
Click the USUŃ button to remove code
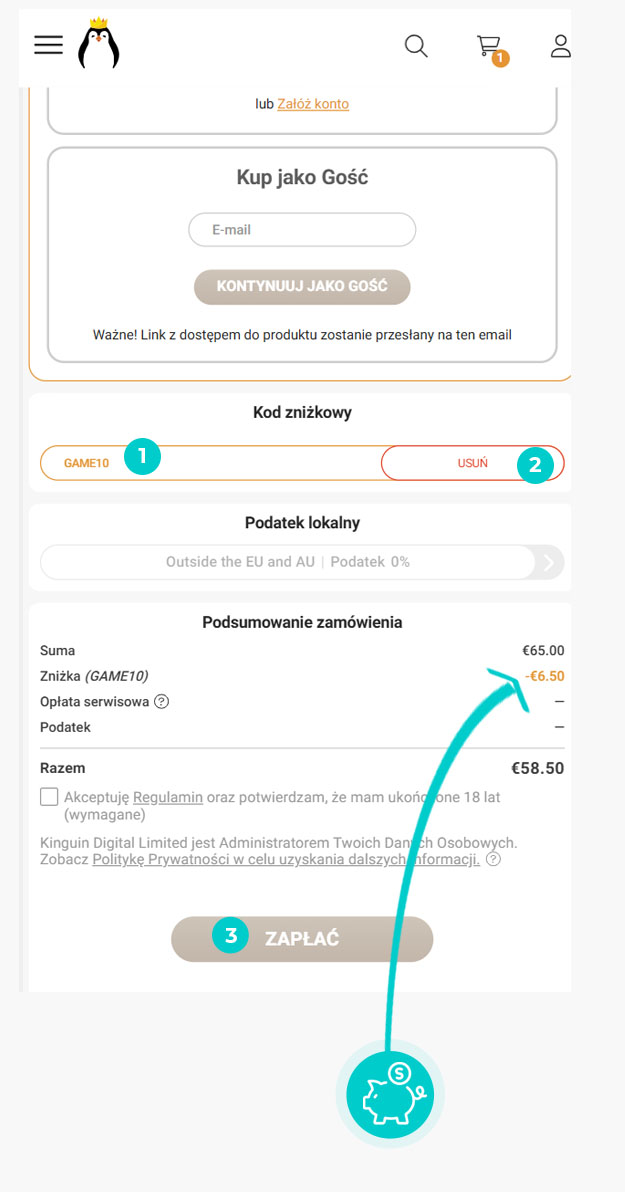(472, 463)
